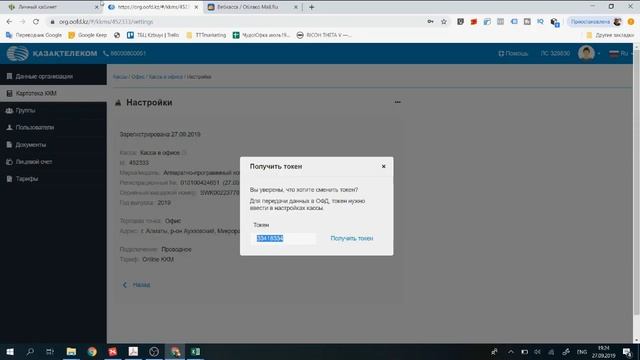The image size is (640, 360).
Task: Click the volume icon in tray
Action: click(x=538, y=352)
